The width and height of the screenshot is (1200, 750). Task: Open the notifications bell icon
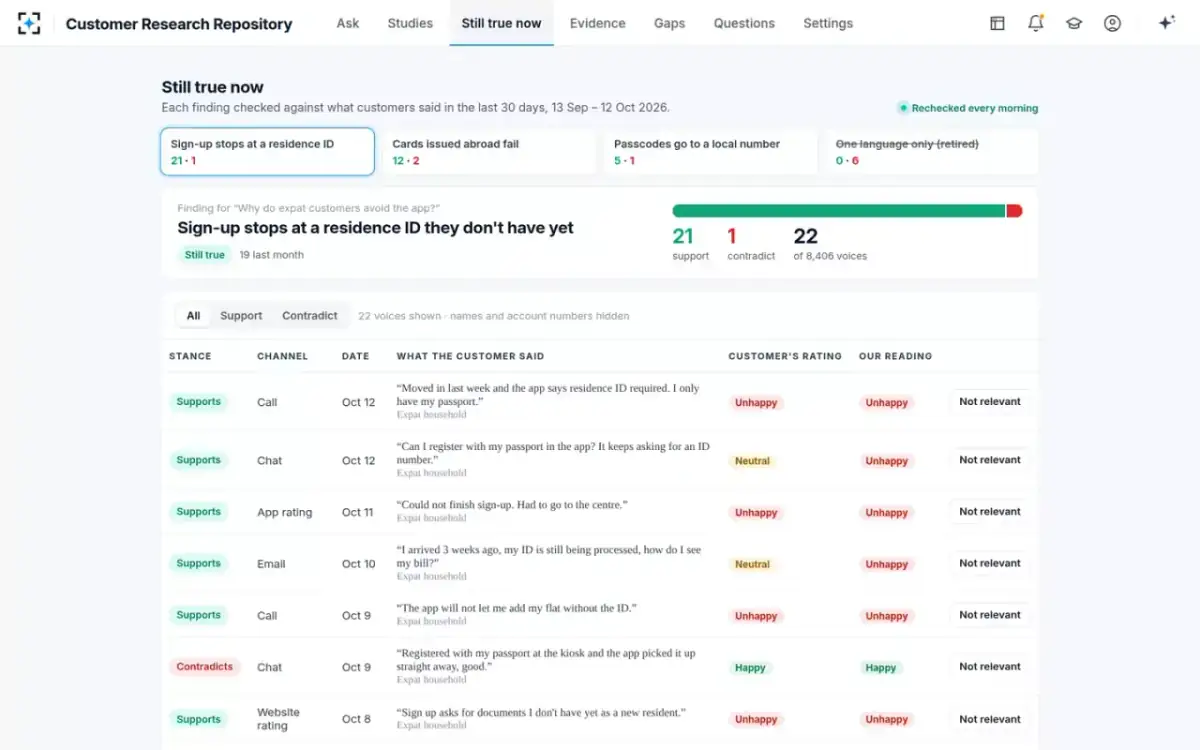click(1035, 23)
